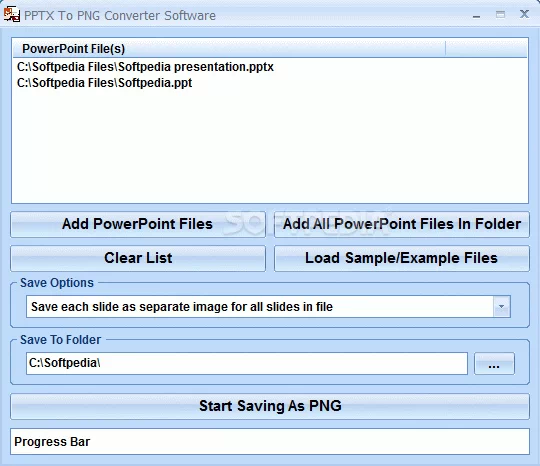Start Saving As PNG
Viewport: 540px width, 466px height.
pos(270,406)
